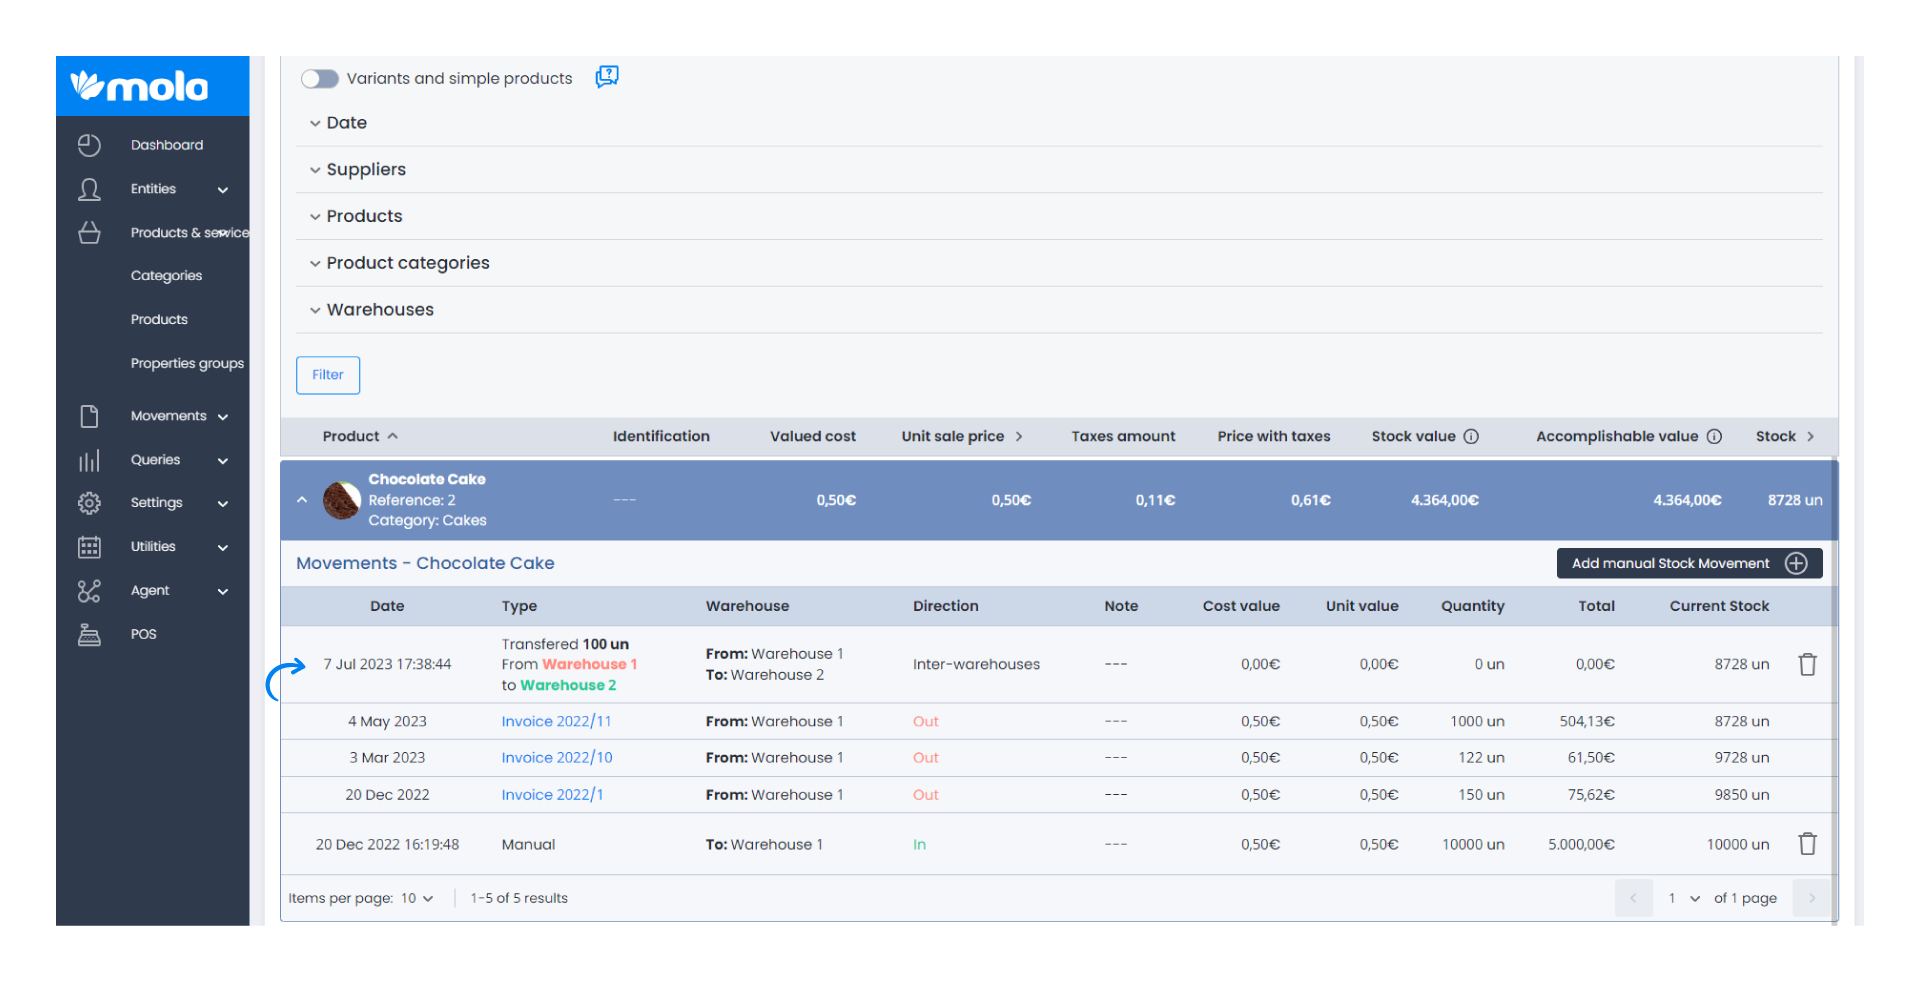The width and height of the screenshot is (1920, 982).
Task: Open POS in the sidebar
Action: pyautogui.click(x=143, y=634)
